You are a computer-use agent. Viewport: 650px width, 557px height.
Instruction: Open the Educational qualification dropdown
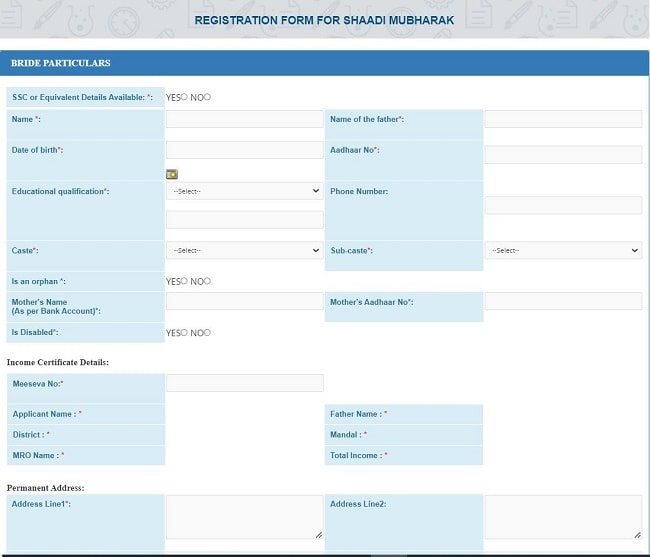click(x=245, y=191)
